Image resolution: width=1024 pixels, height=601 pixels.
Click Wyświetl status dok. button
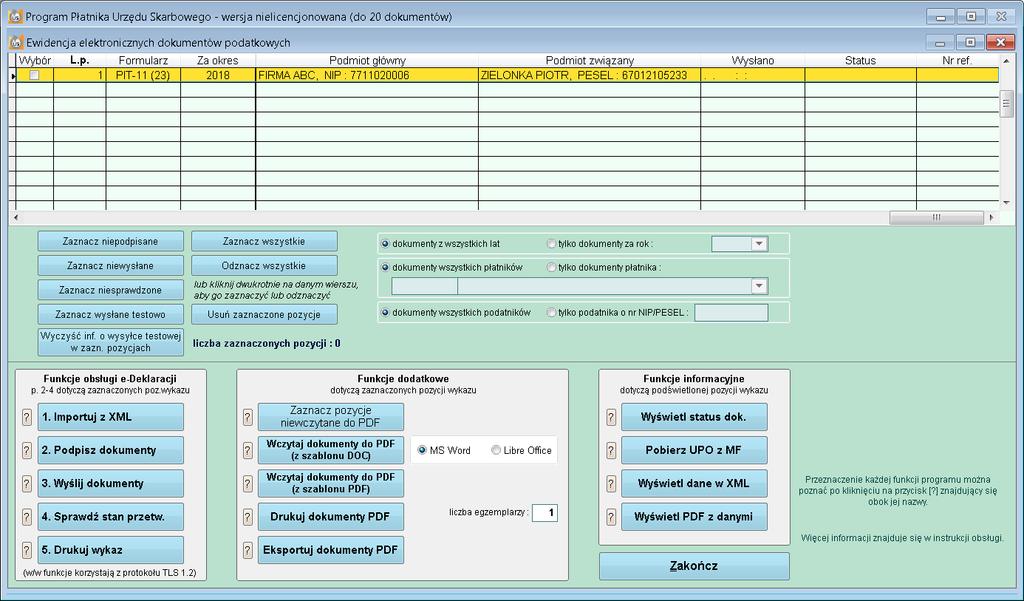pyautogui.click(x=694, y=417)
